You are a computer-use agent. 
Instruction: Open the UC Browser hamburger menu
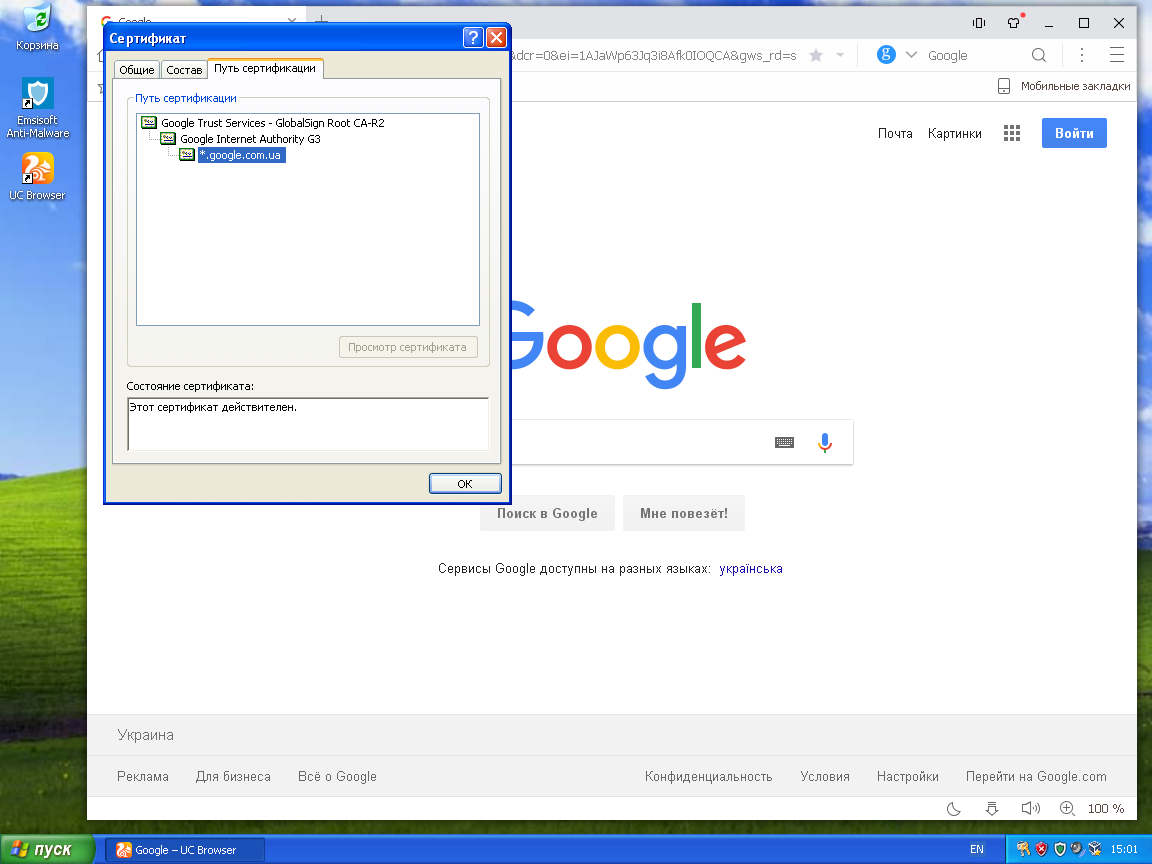[x=1118, y=55]
